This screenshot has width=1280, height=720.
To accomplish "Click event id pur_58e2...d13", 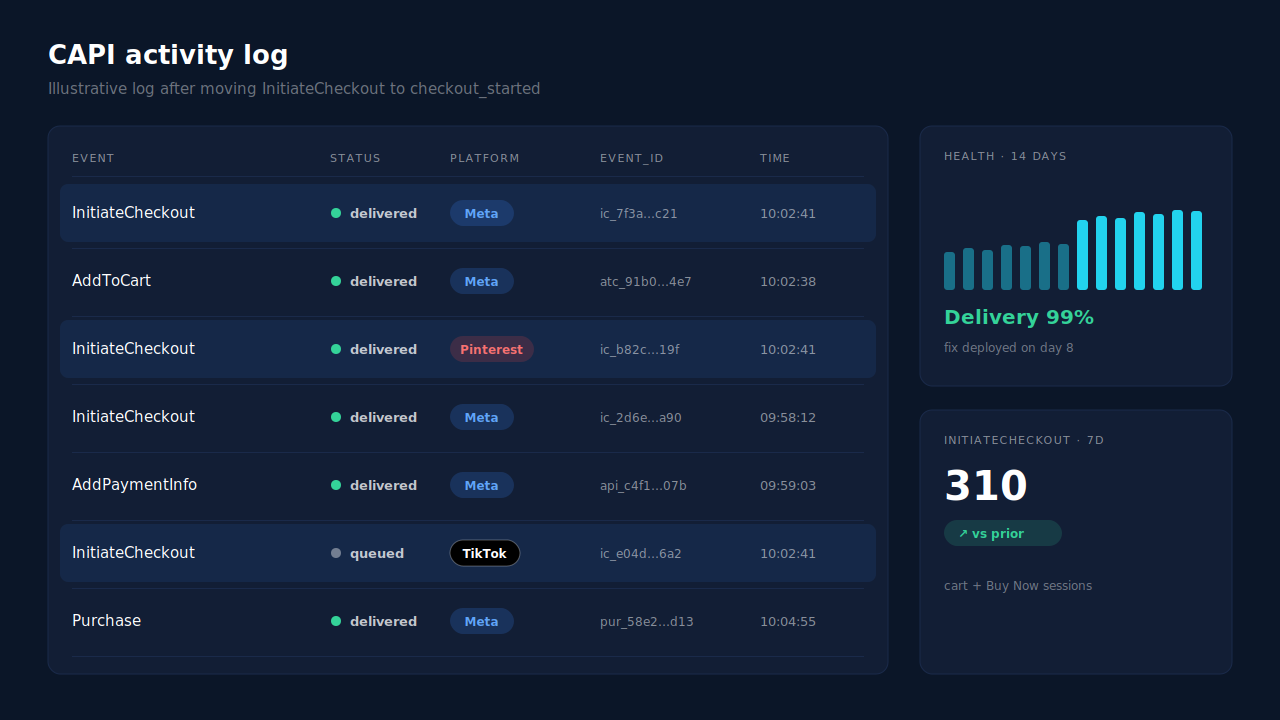I will click(647, 621).
